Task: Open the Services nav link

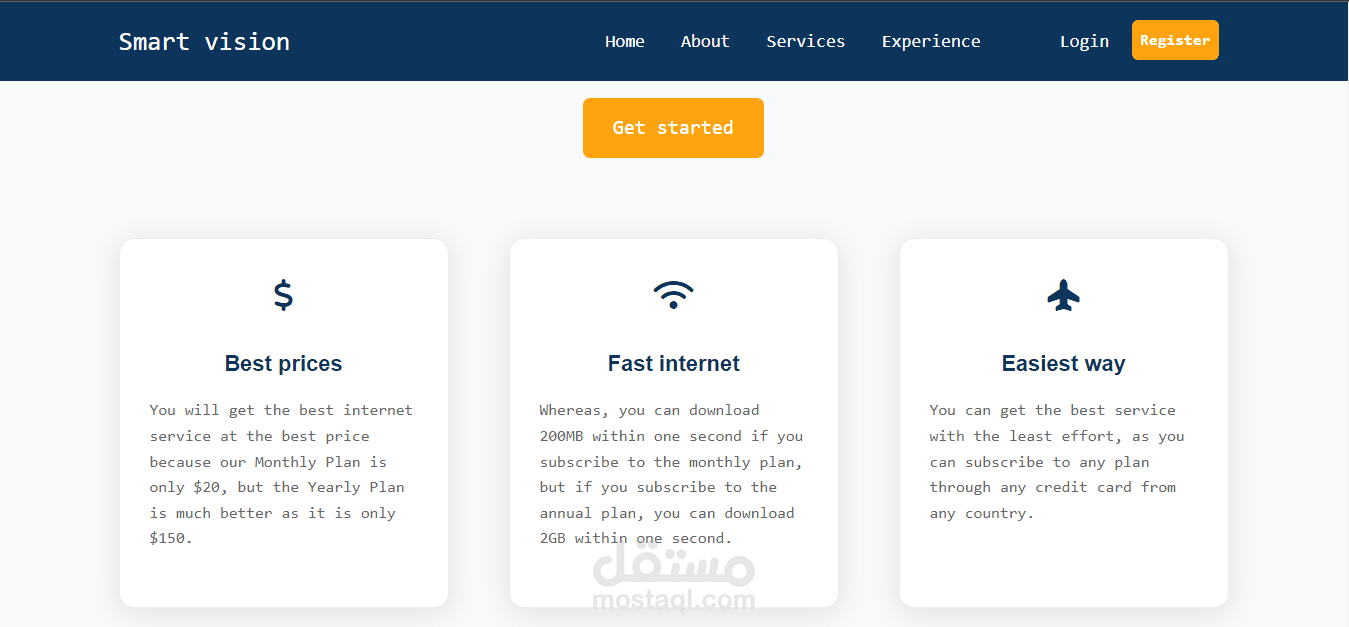Action: (x=806, y=41)
